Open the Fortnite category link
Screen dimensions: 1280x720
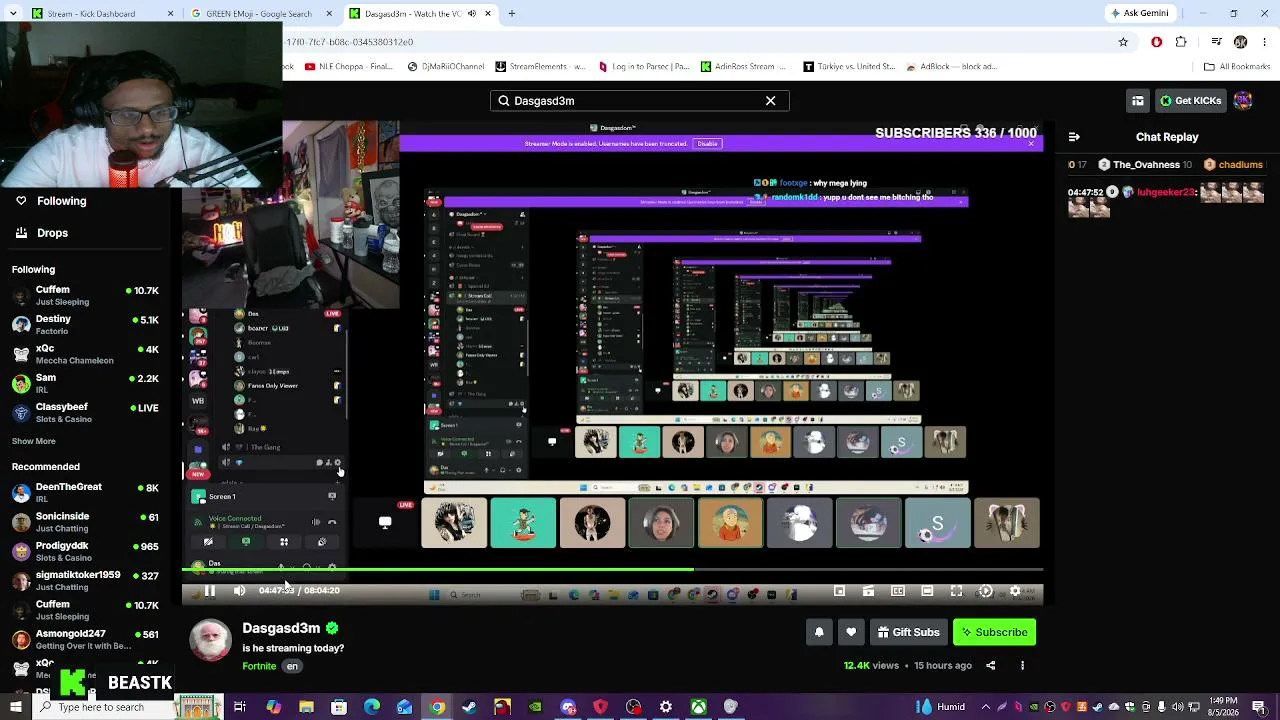pyautogui.click(x=259, y=666)
